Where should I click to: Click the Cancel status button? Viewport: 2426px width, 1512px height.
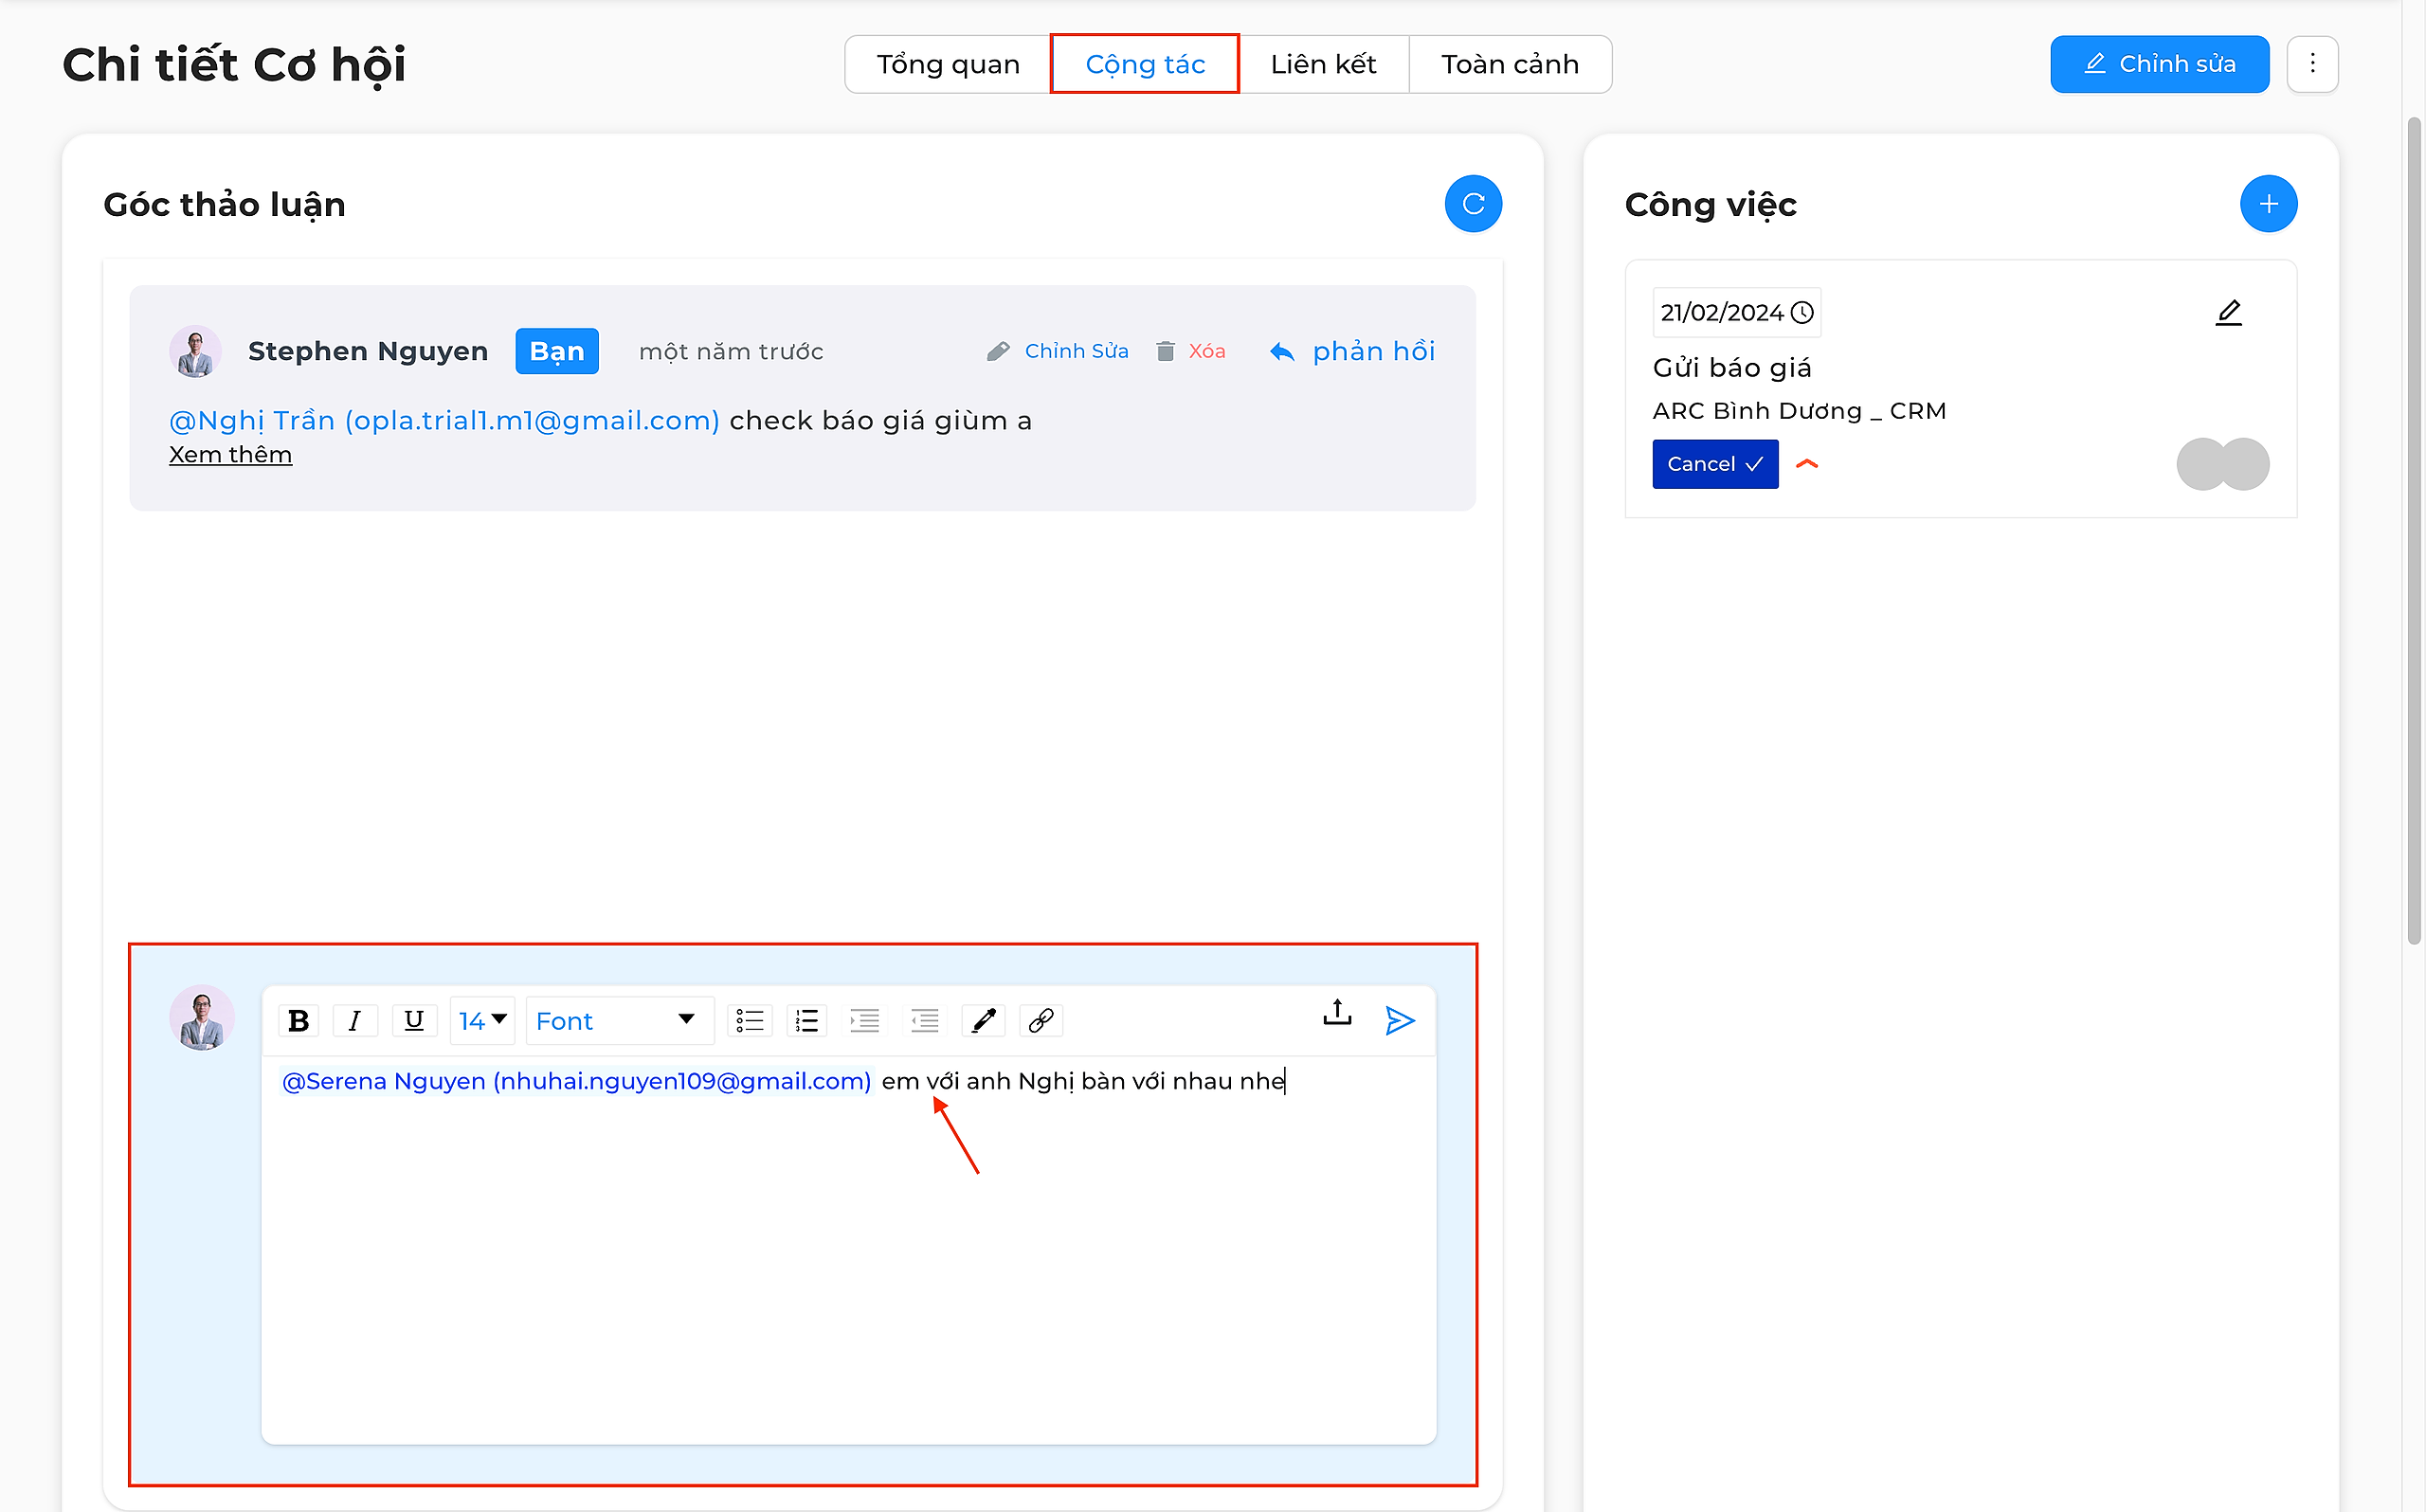[1714, 464]
